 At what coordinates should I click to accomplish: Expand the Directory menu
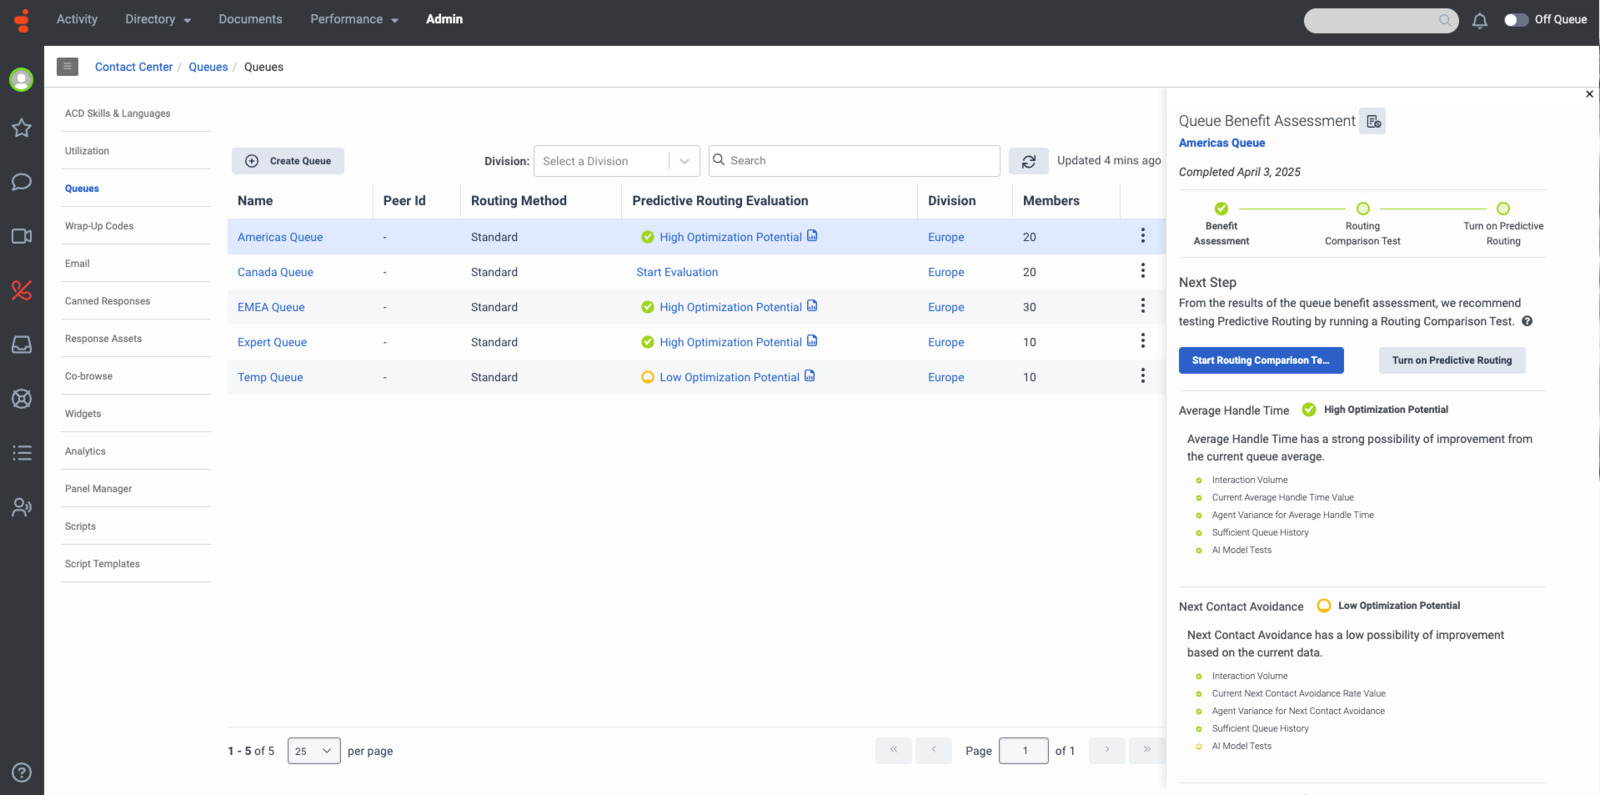coord(158,19)
